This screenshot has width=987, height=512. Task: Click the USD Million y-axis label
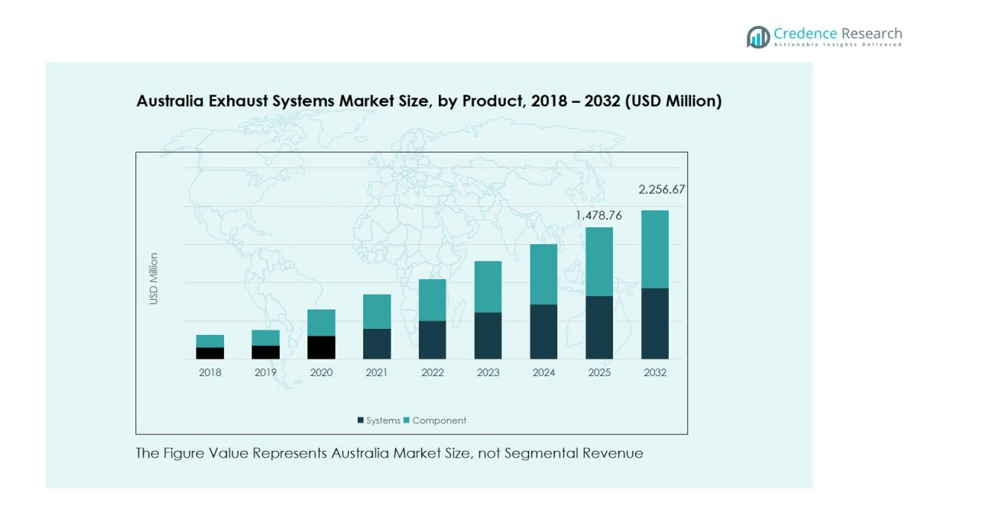click(154, 279)
